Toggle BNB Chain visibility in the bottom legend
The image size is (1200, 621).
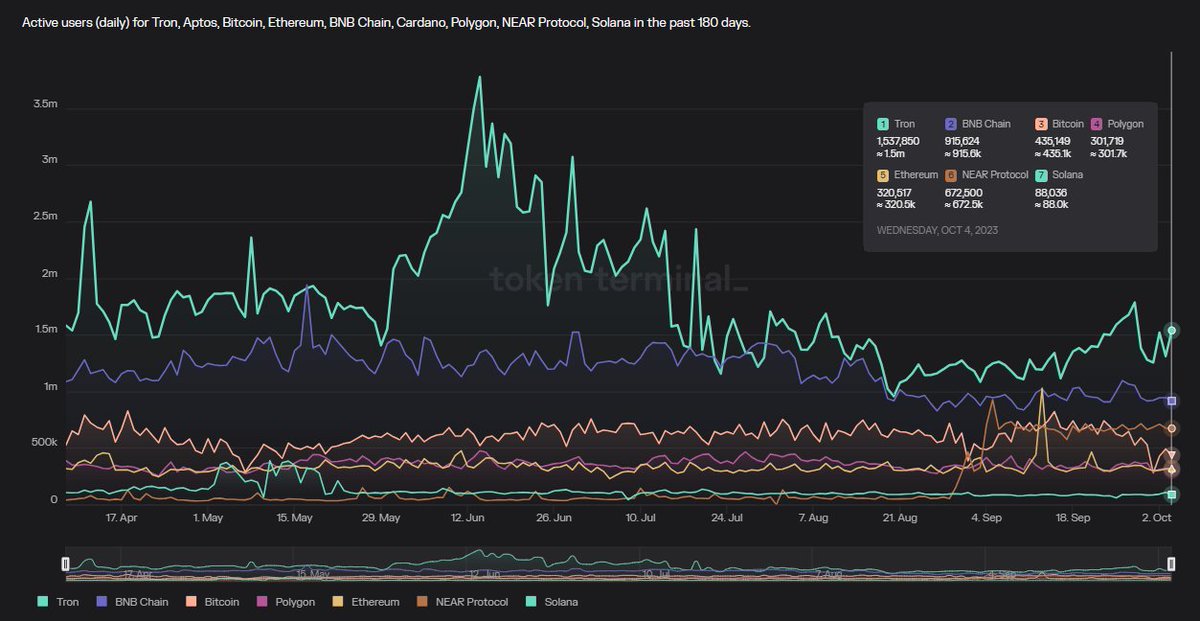pos(132,602)
